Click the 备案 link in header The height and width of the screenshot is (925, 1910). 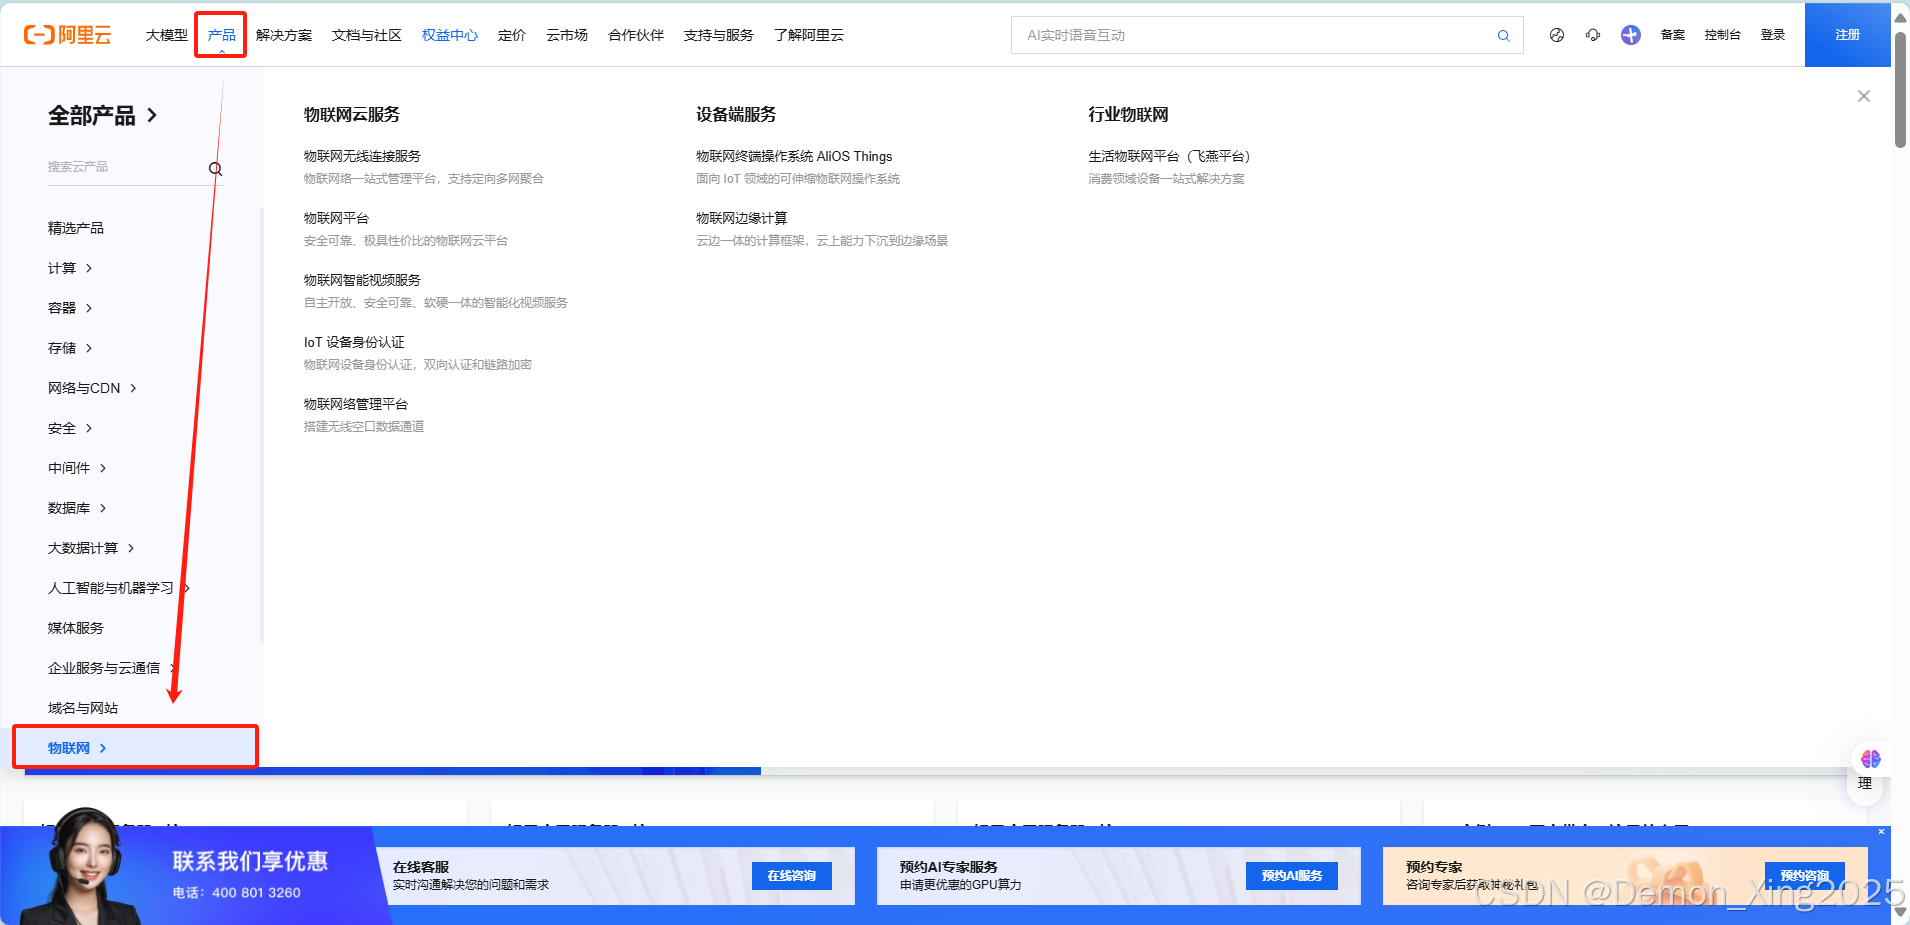point(1673,35)
